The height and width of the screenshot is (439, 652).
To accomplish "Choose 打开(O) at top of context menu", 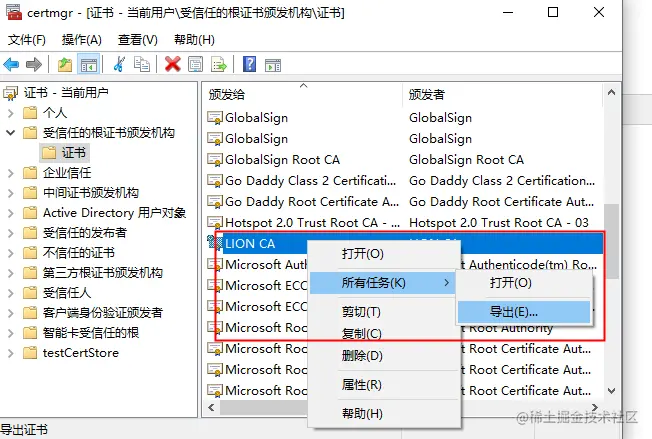I will coord(383,254).
